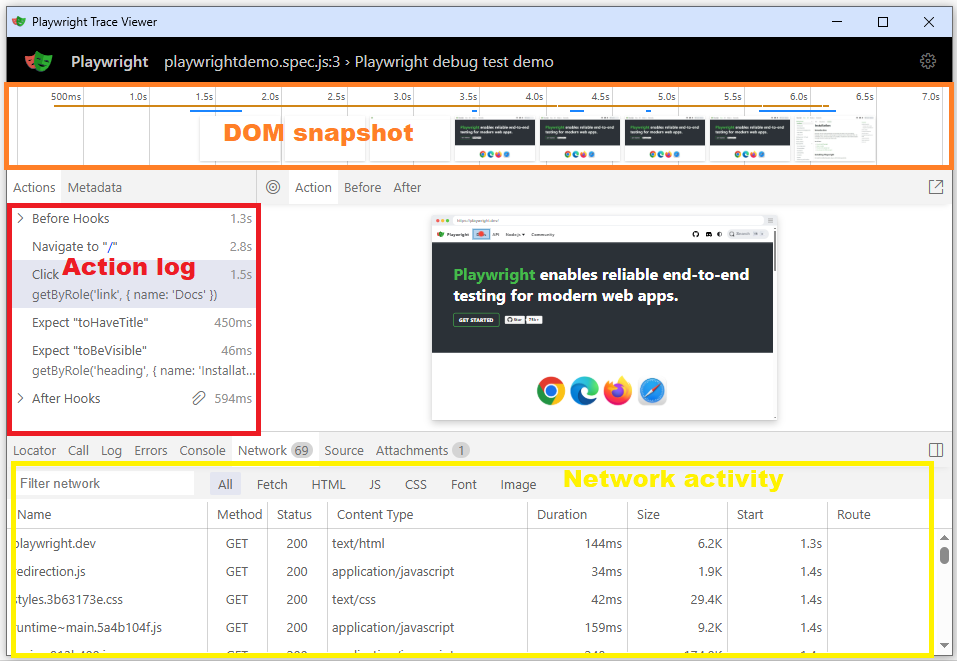The image size is (957, 661).
Task: Switch to the Actions tab
Action: 34,187
